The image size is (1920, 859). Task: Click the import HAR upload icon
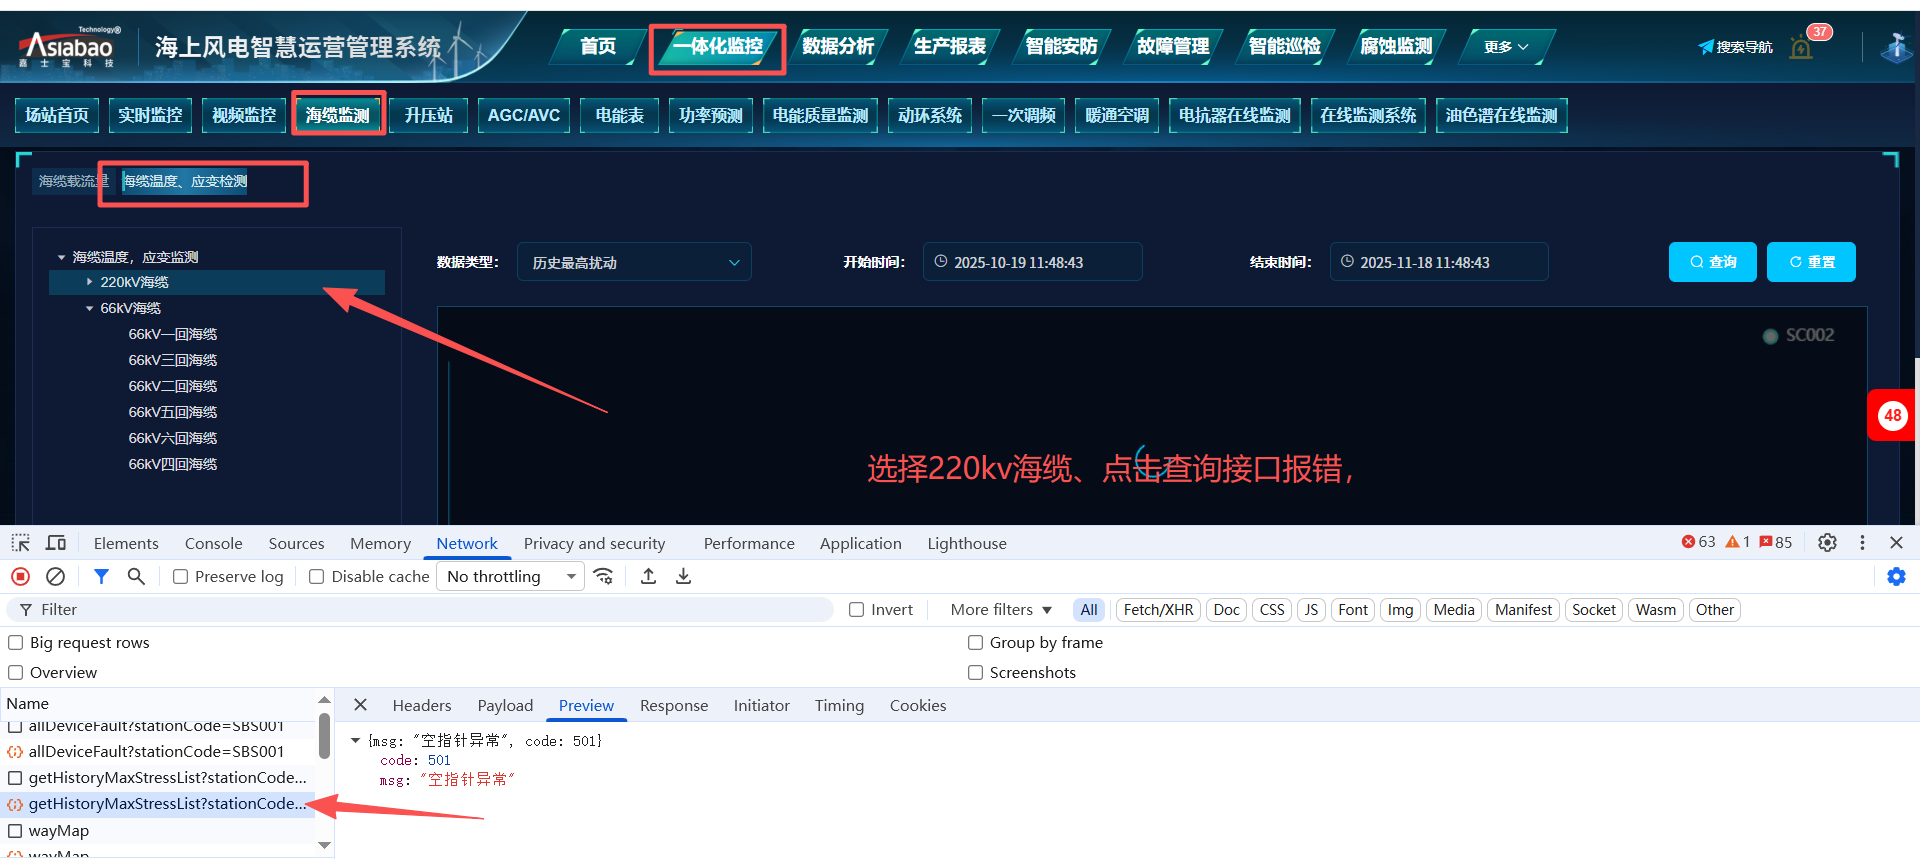point(648,576)
